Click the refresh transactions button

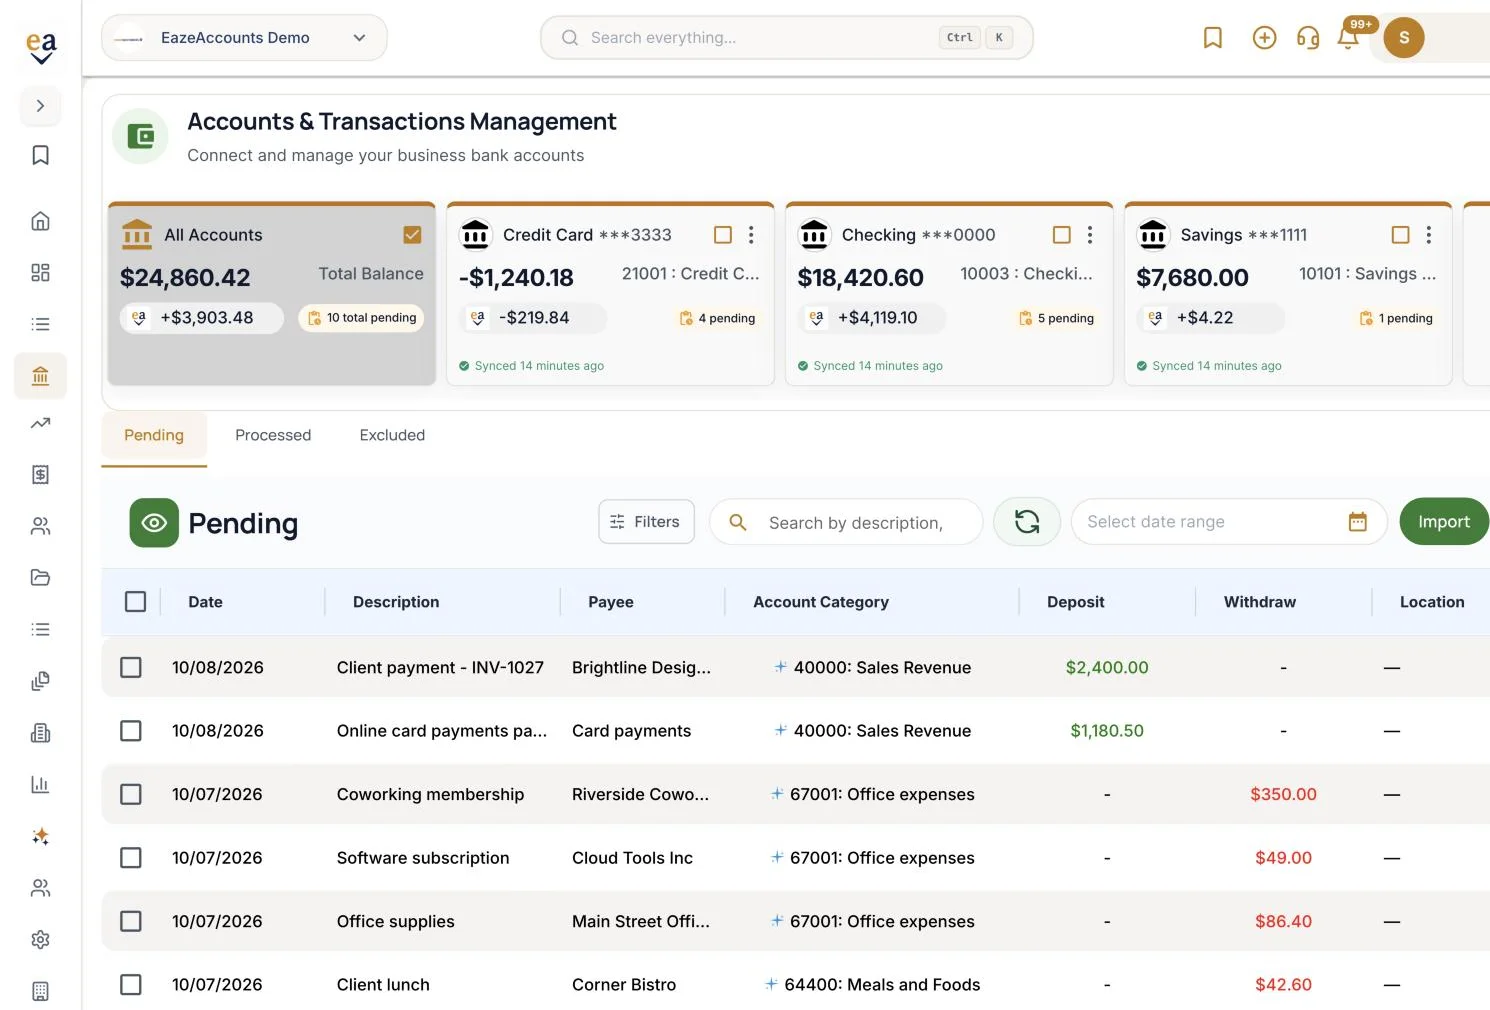coord(1027,522)
